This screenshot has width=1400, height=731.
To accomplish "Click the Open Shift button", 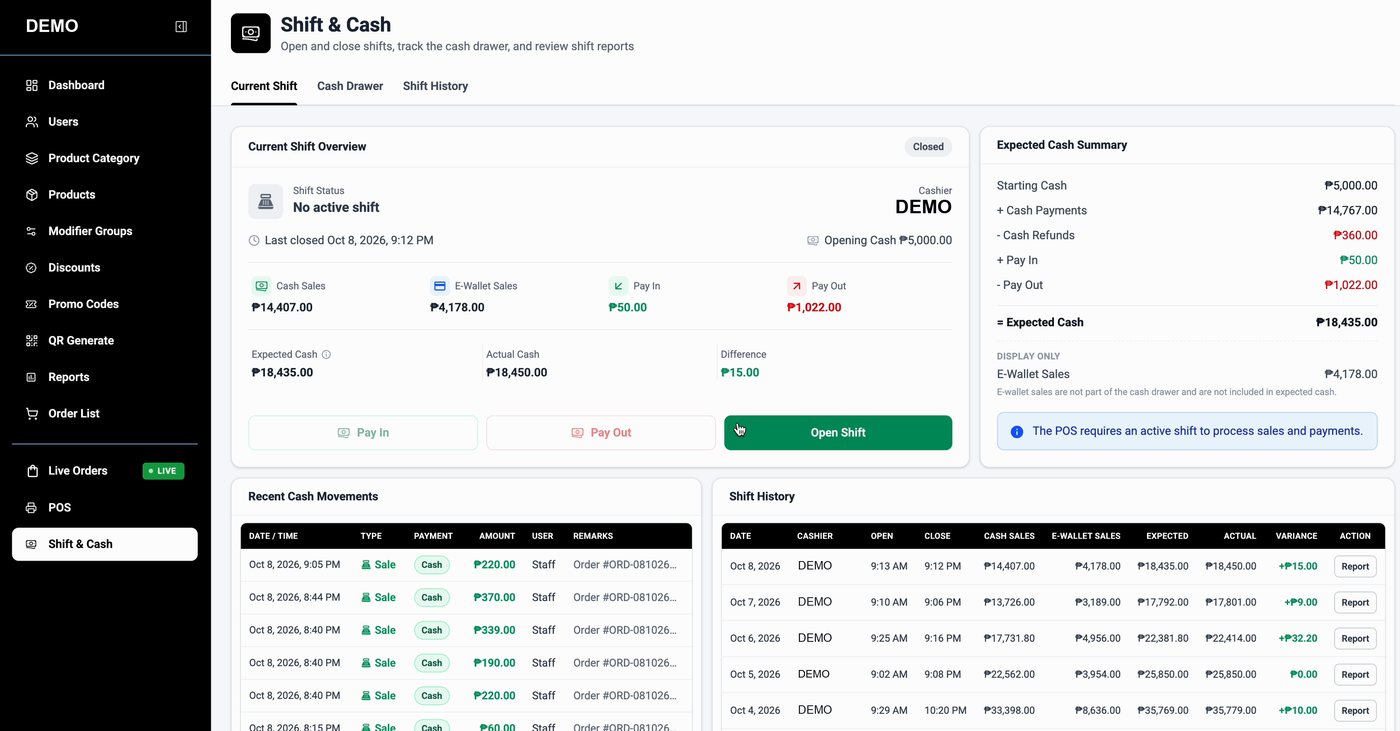I will tap(838, 433).
